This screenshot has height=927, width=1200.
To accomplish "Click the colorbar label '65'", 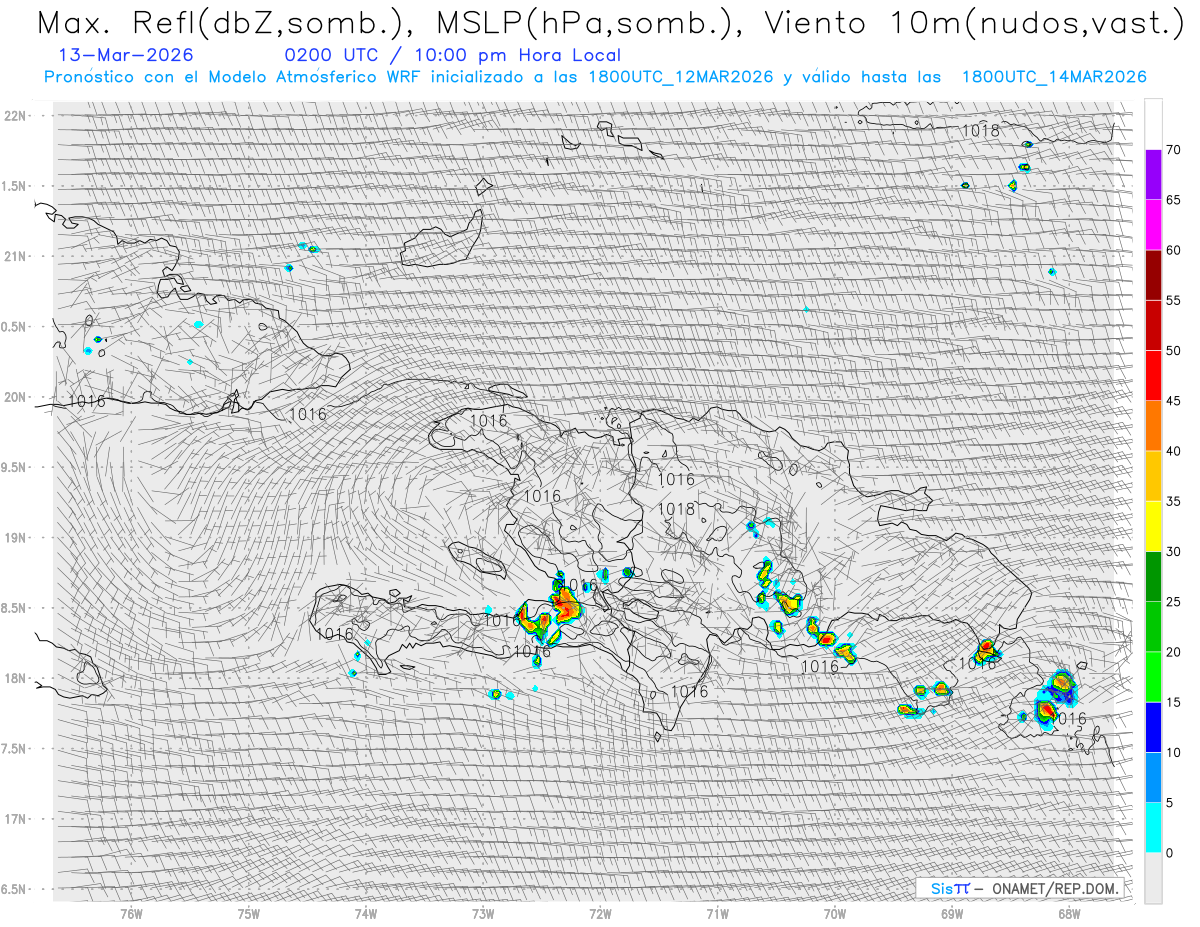I will [x=1173, y=200].
